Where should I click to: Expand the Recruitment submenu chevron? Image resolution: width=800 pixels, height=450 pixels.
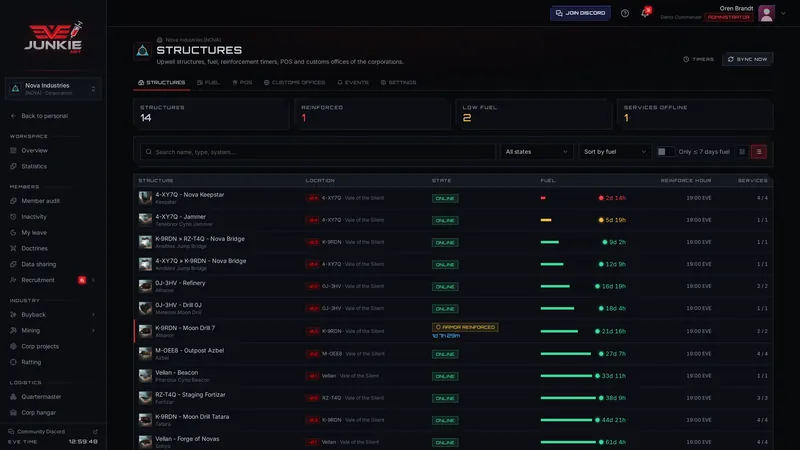point(93,280)
